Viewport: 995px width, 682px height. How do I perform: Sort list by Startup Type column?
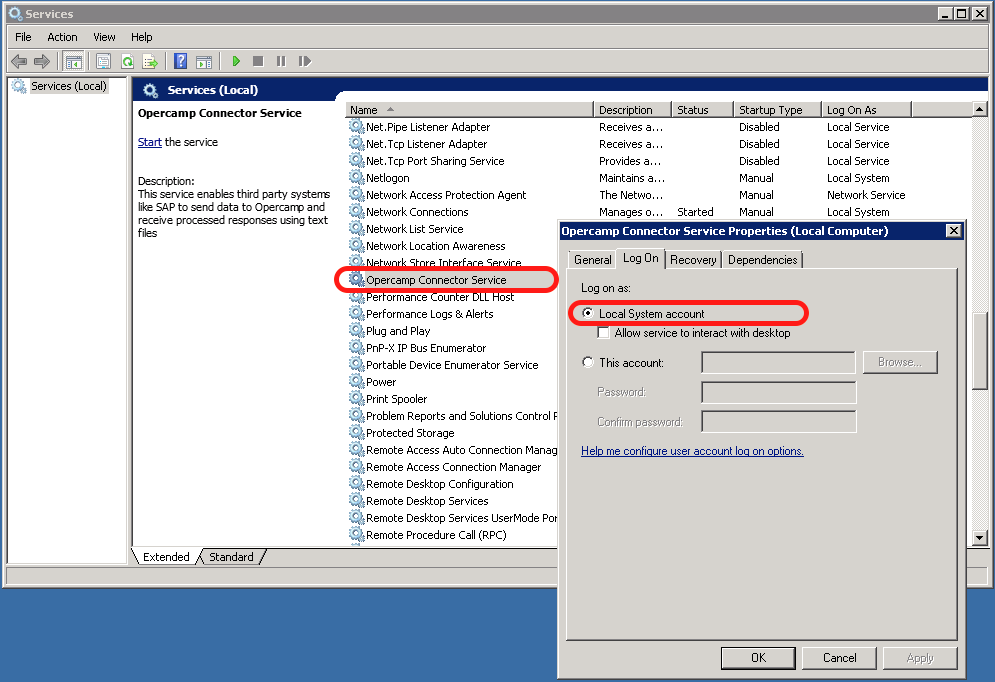point(777,110)
